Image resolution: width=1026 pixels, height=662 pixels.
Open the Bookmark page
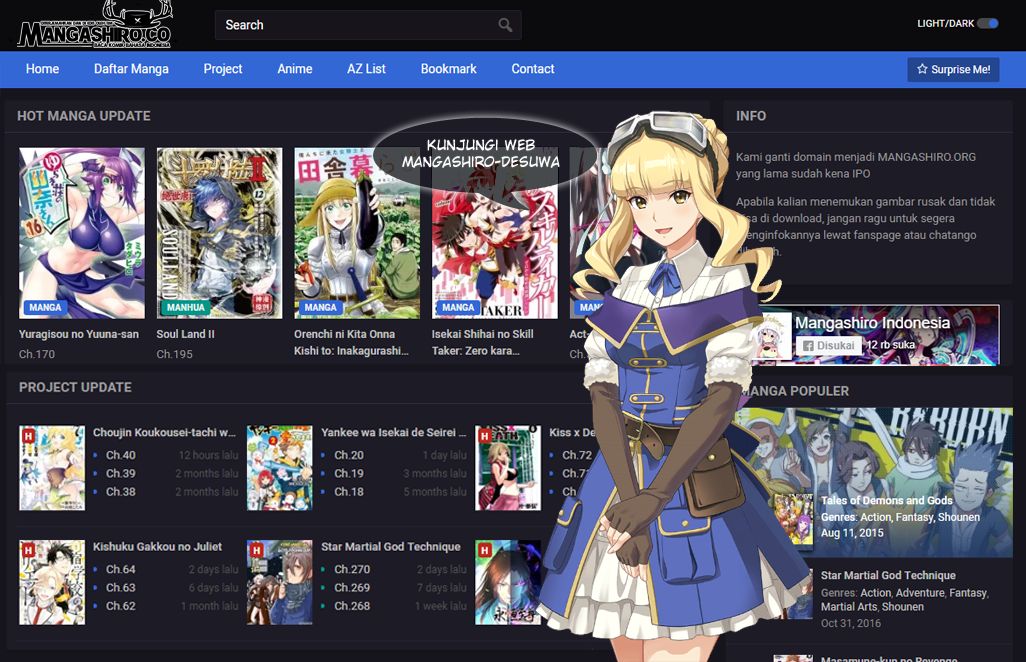click(x=448, y=69)
